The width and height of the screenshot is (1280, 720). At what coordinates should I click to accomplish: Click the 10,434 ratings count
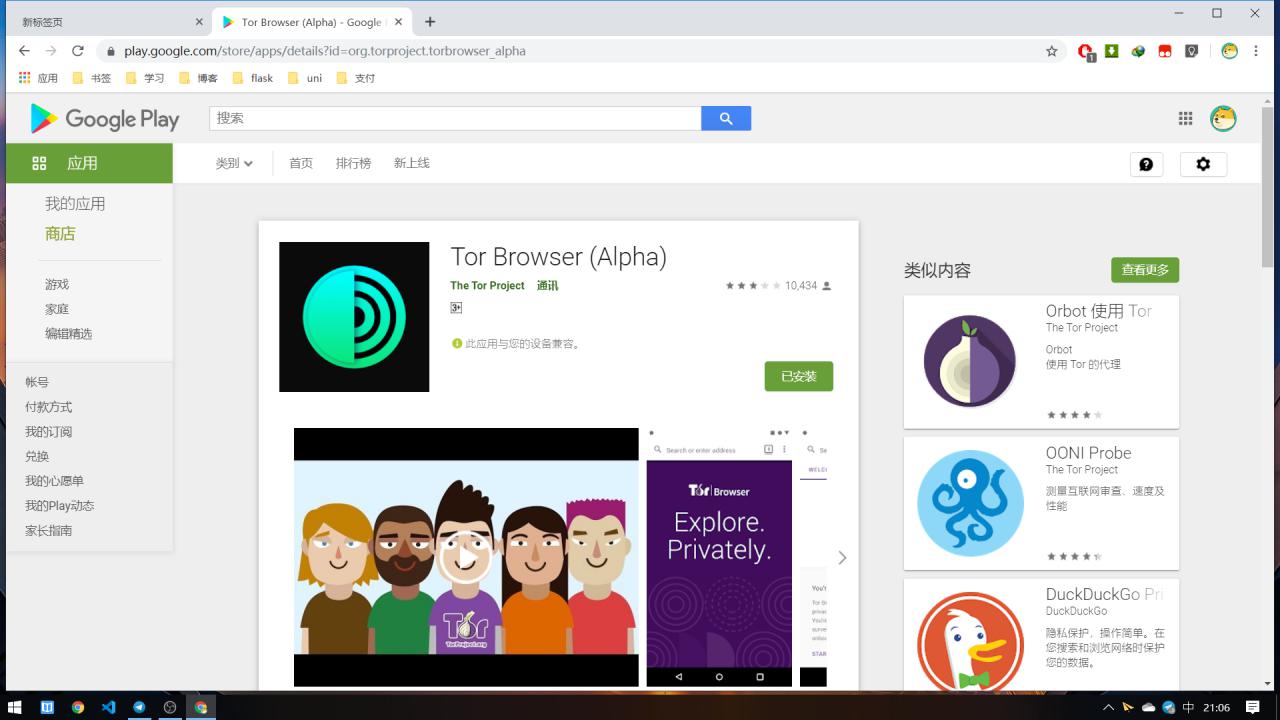pyautogui.click(x=801, y=286)
